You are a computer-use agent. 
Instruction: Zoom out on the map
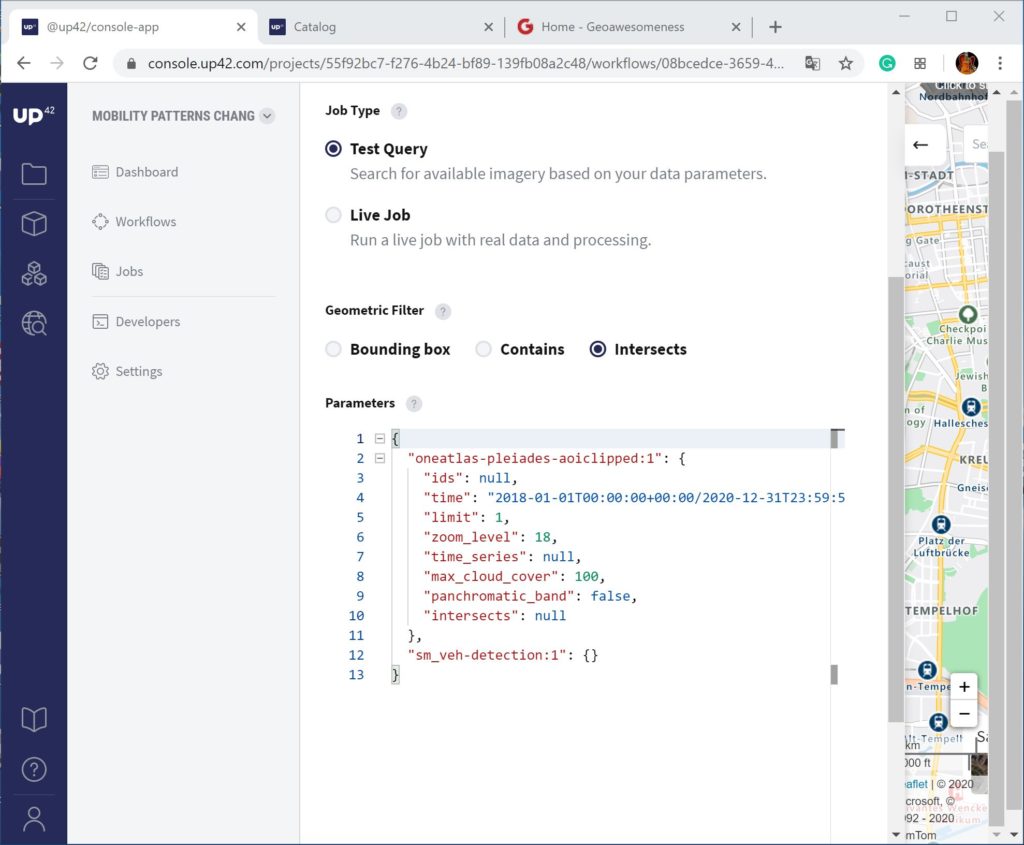(x=964, y=713)
